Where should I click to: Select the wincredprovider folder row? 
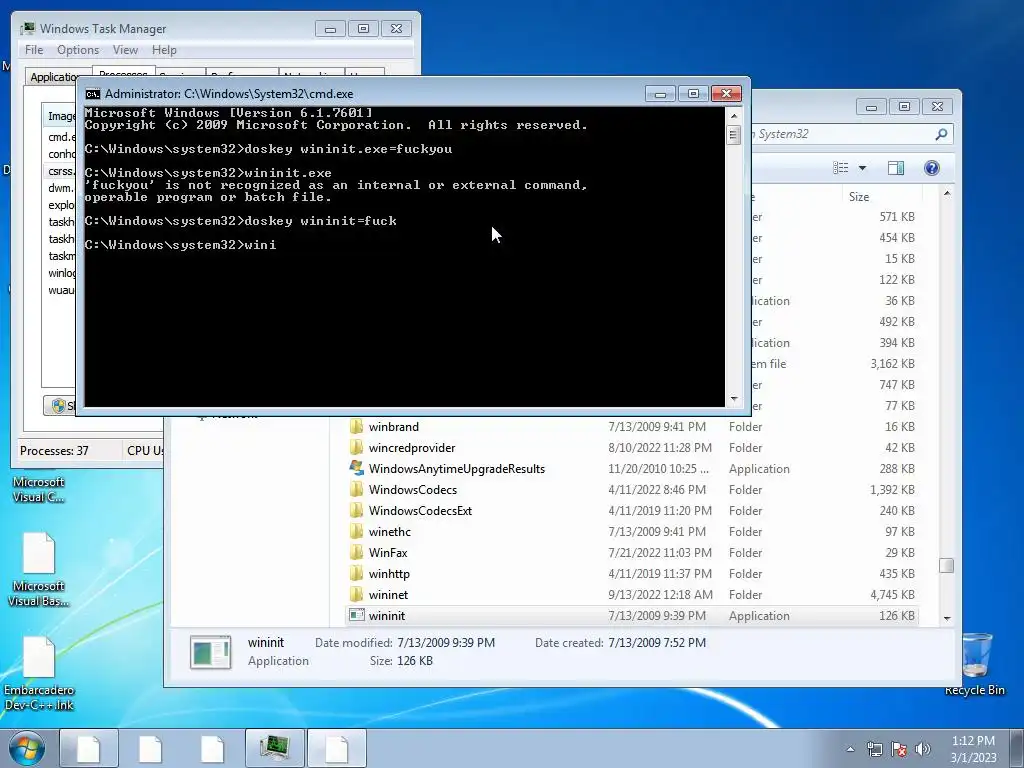coord(631,447)
